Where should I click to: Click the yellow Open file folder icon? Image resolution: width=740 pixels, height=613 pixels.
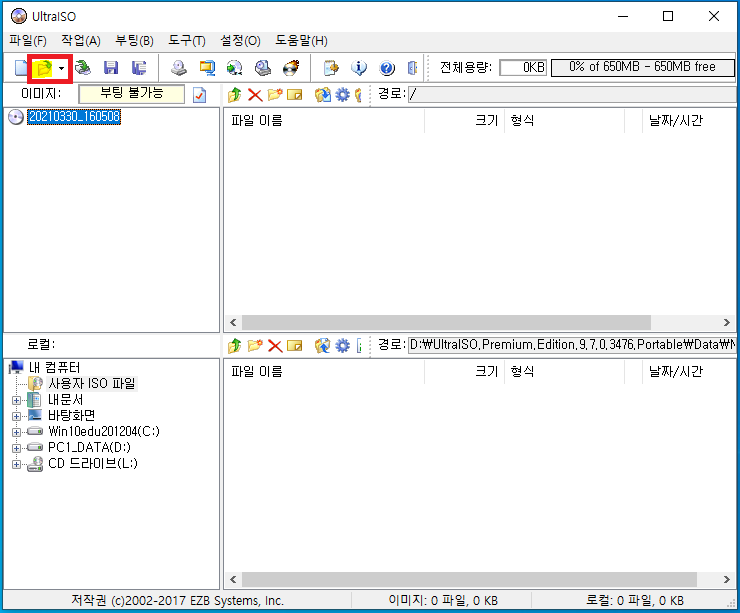point(44,69)
